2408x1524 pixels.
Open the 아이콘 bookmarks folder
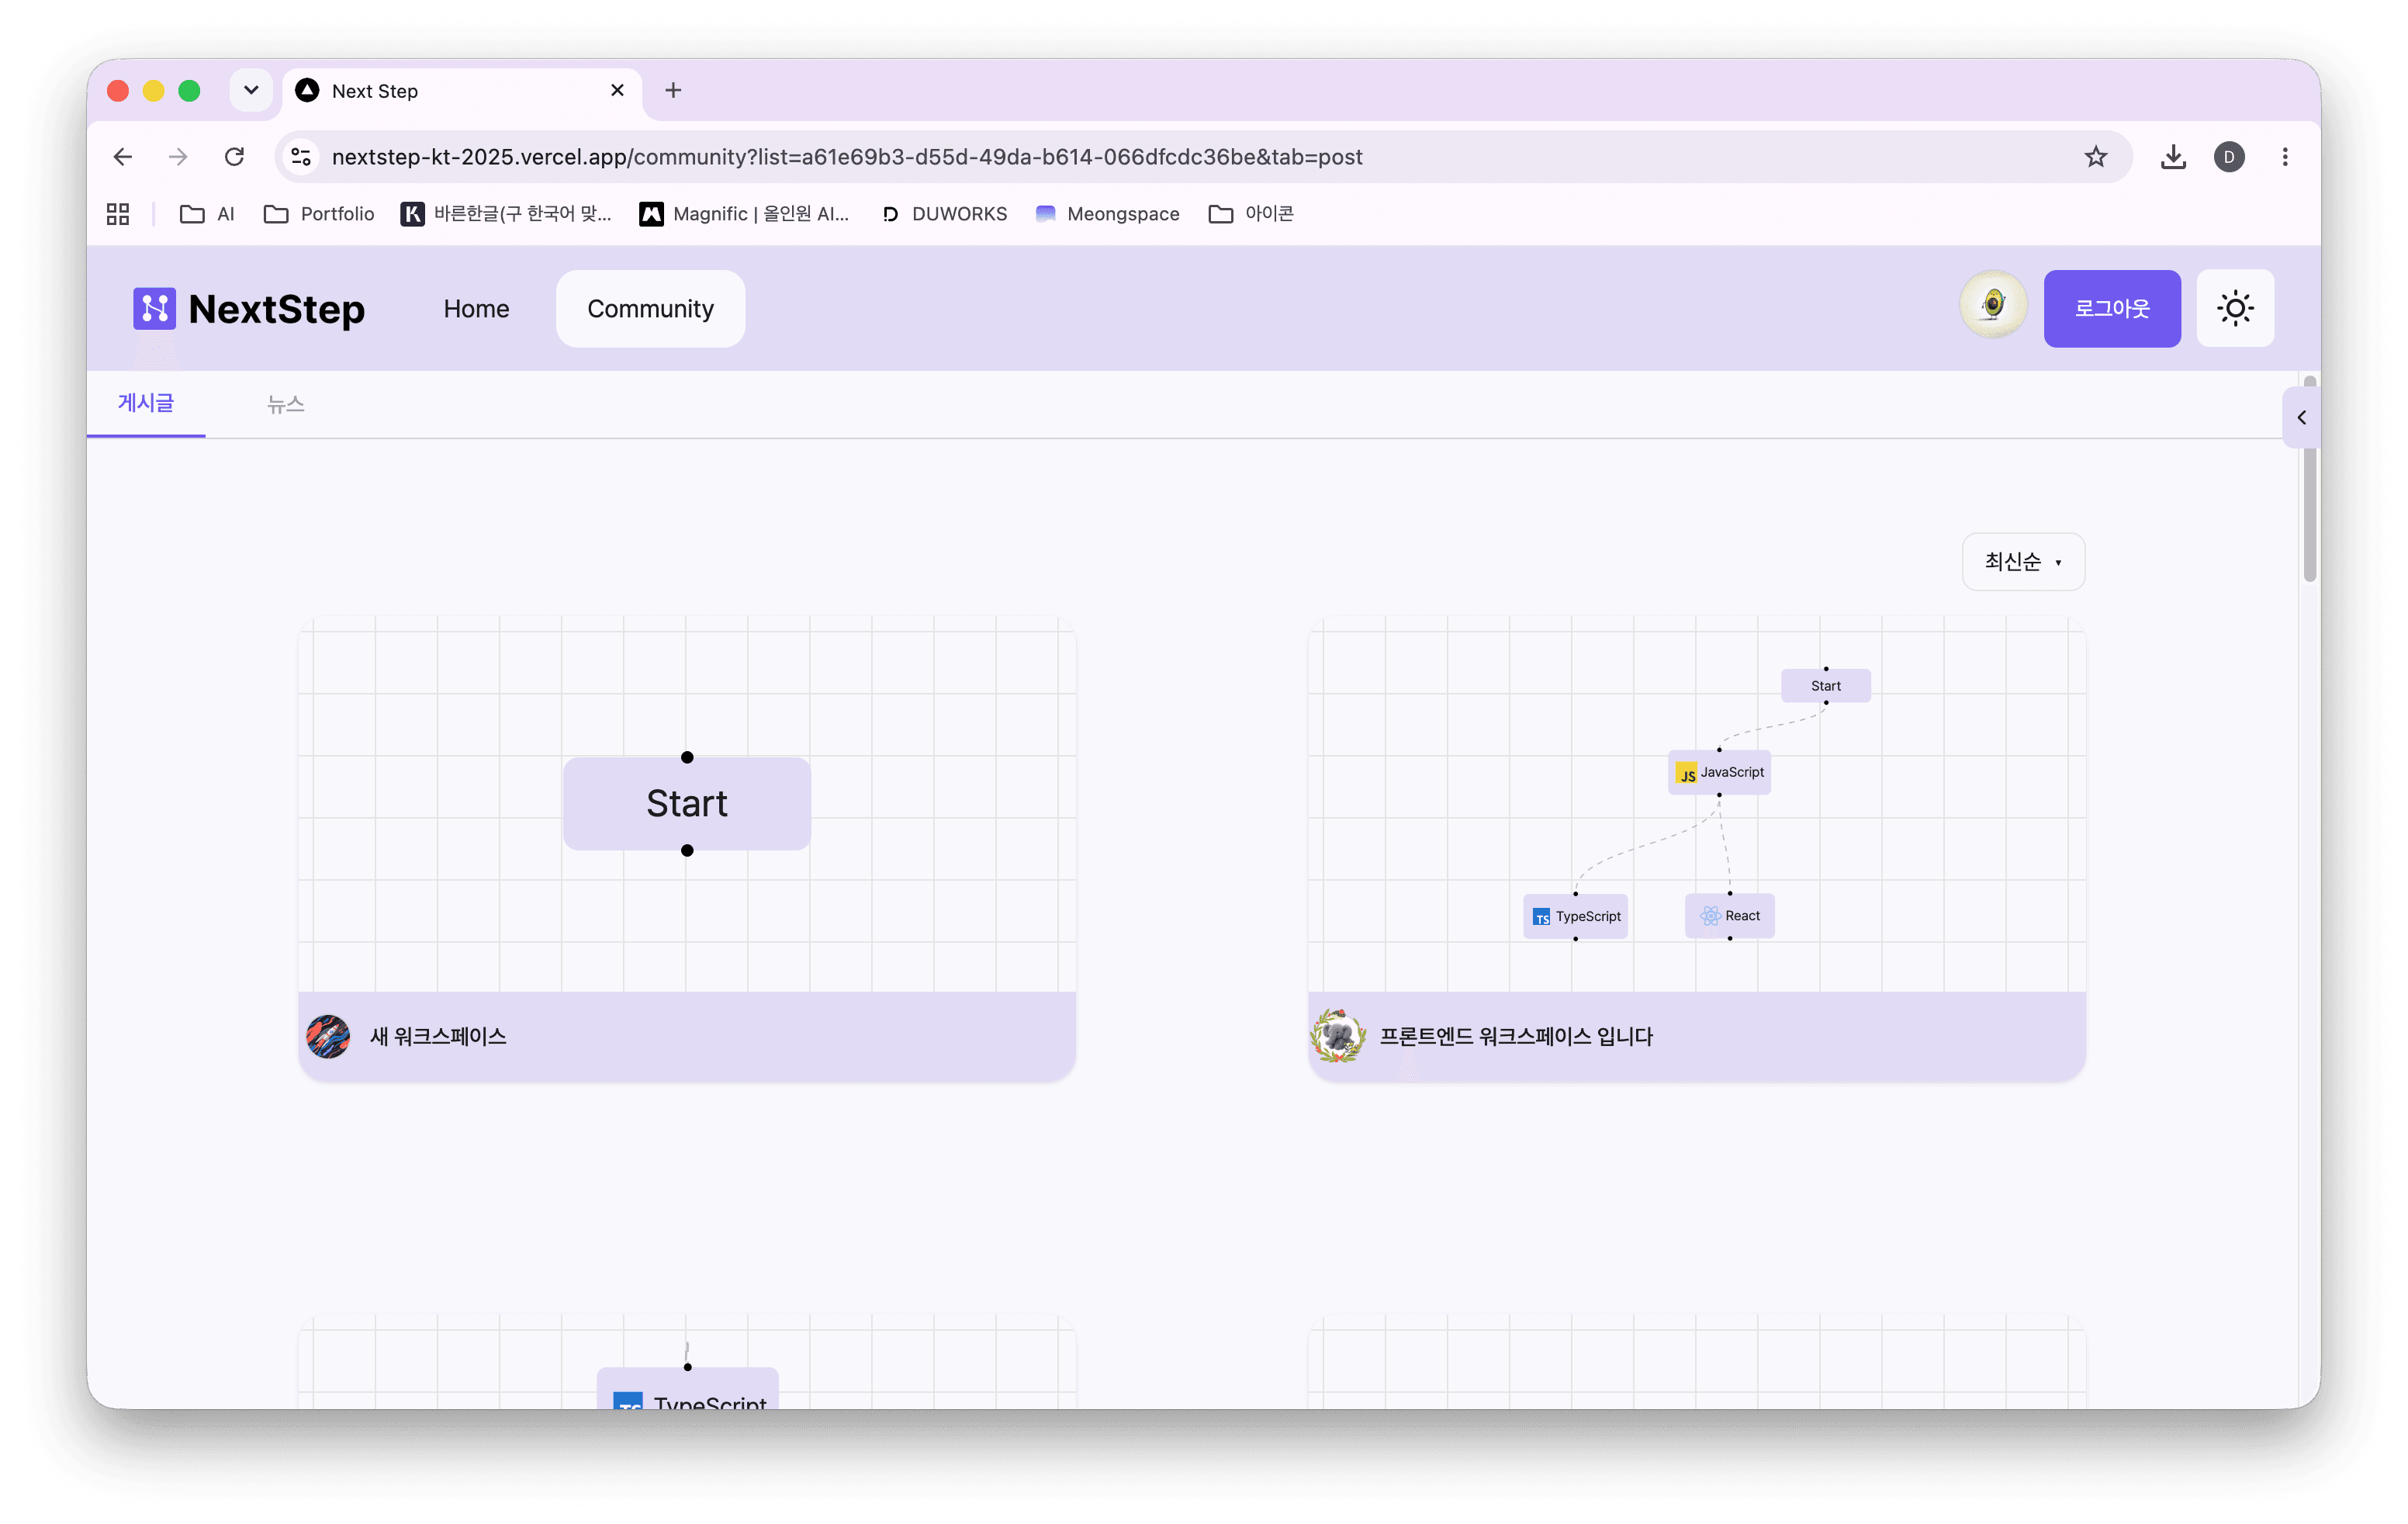click(x=1251, y=214)
